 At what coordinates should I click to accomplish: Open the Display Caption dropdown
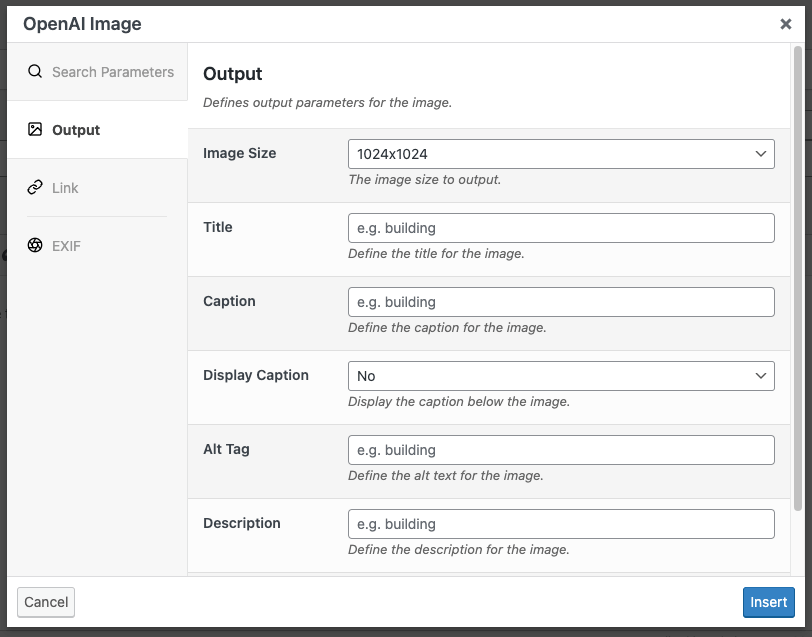pyautogui.click(x=561, y=376)
